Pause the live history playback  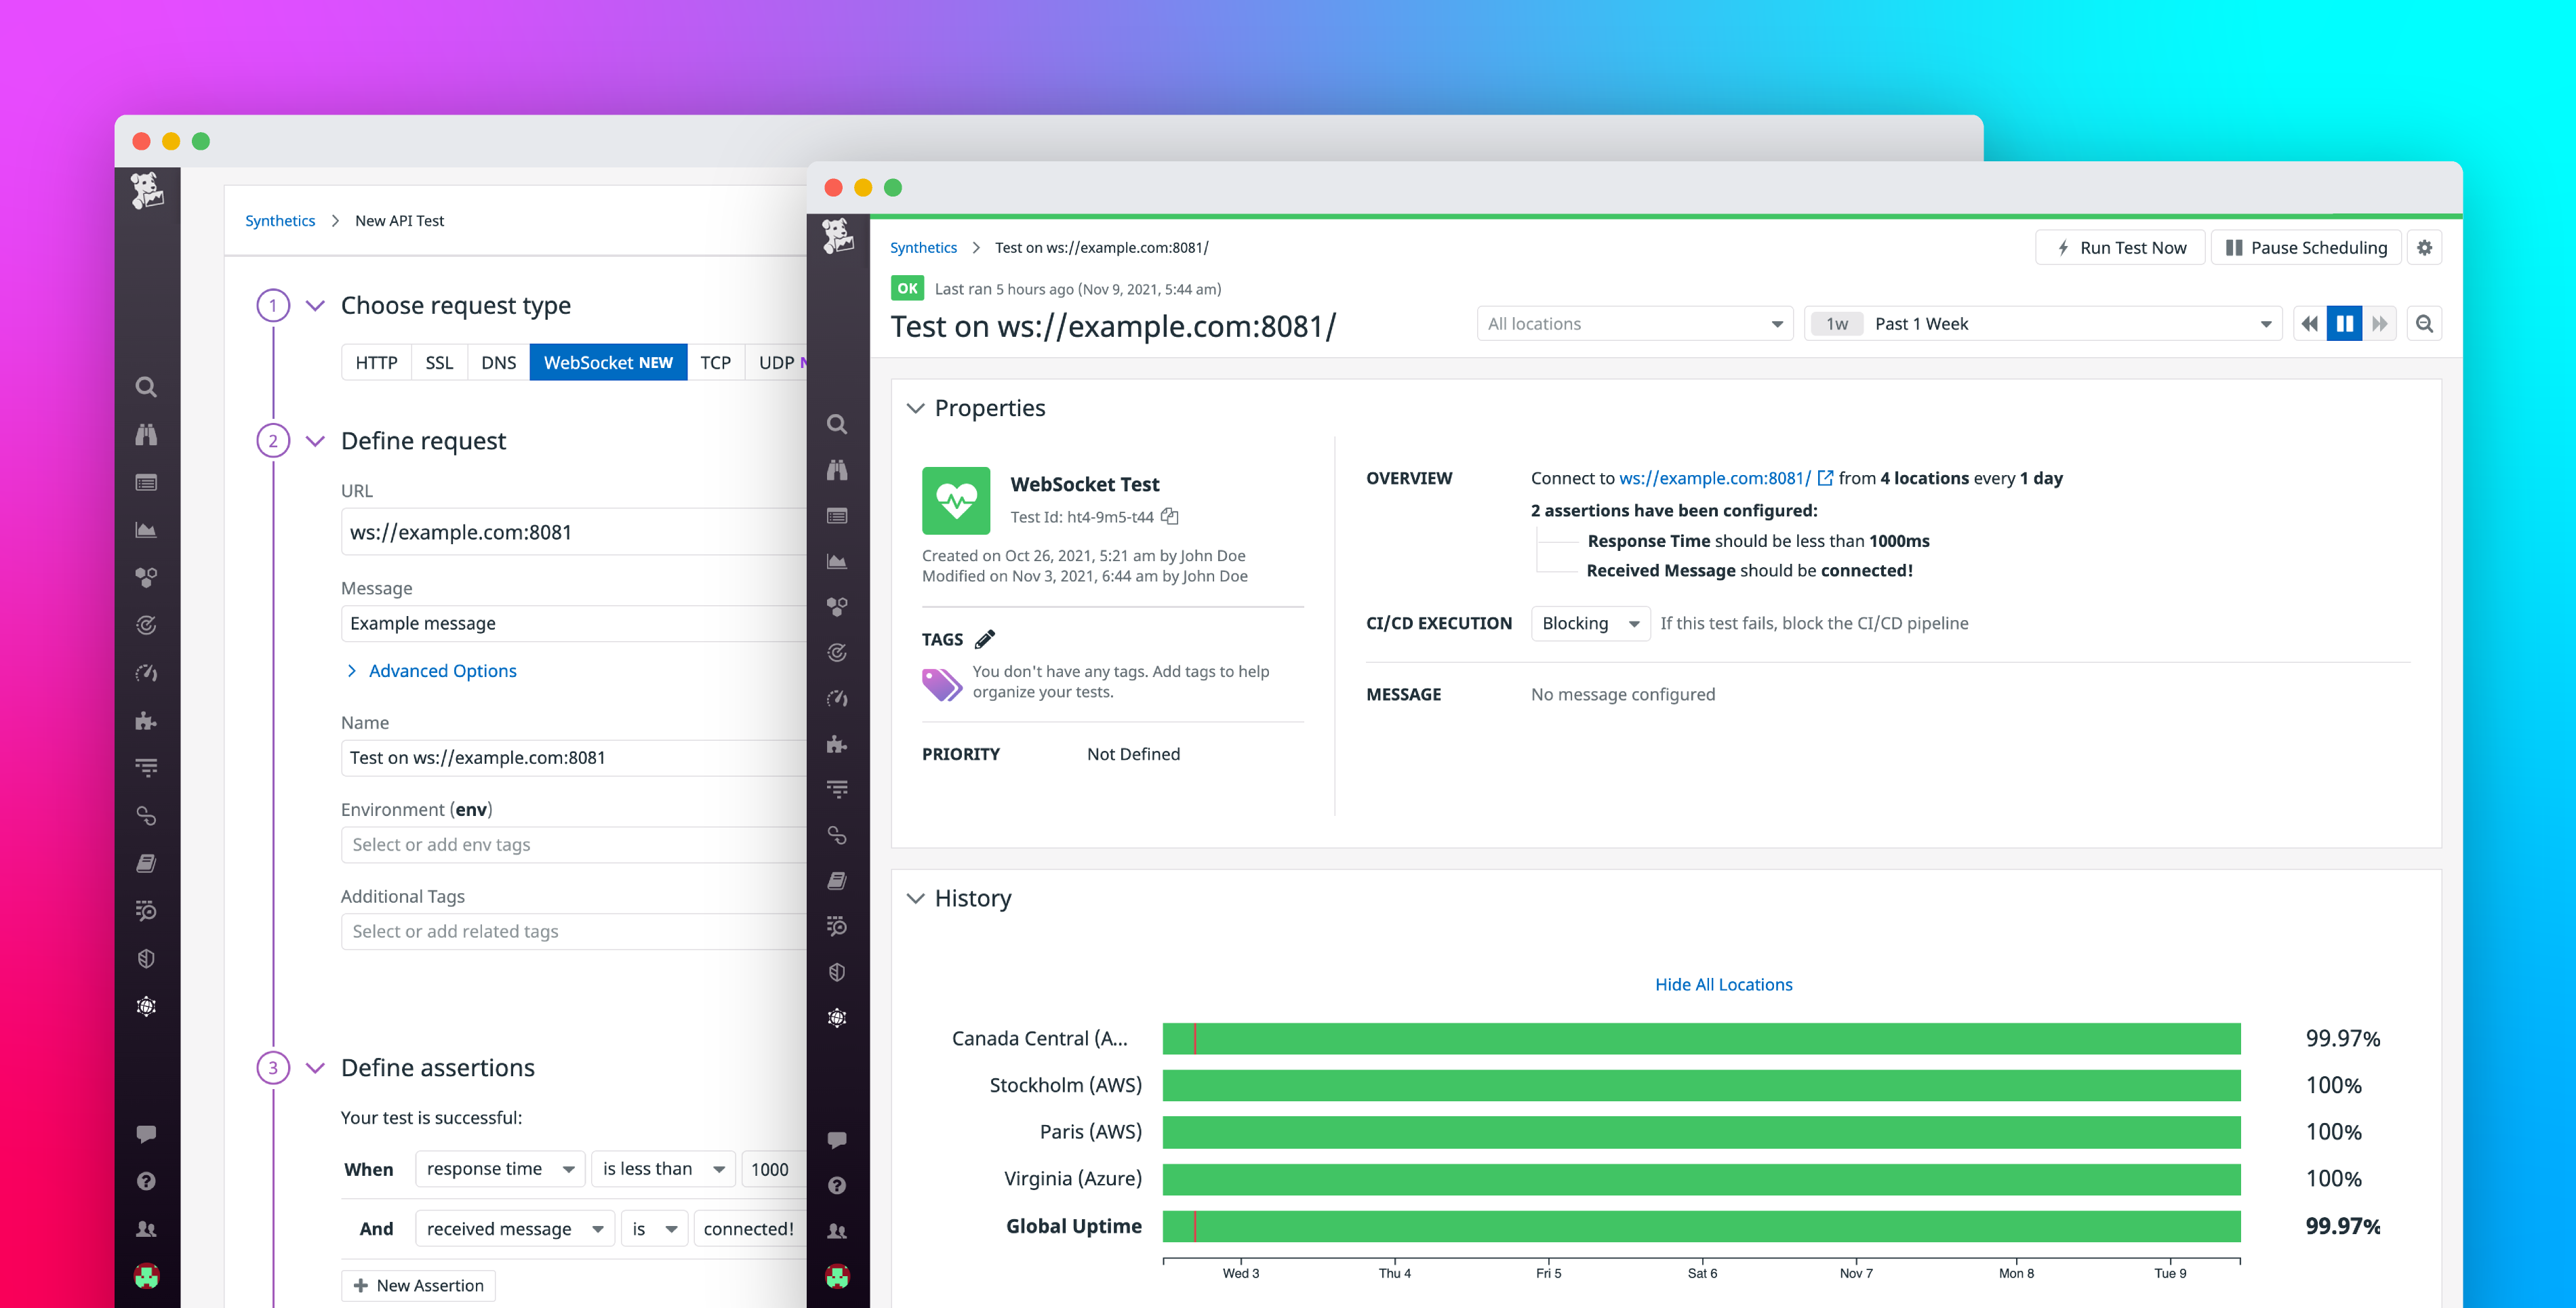(x=2344, y=323)
